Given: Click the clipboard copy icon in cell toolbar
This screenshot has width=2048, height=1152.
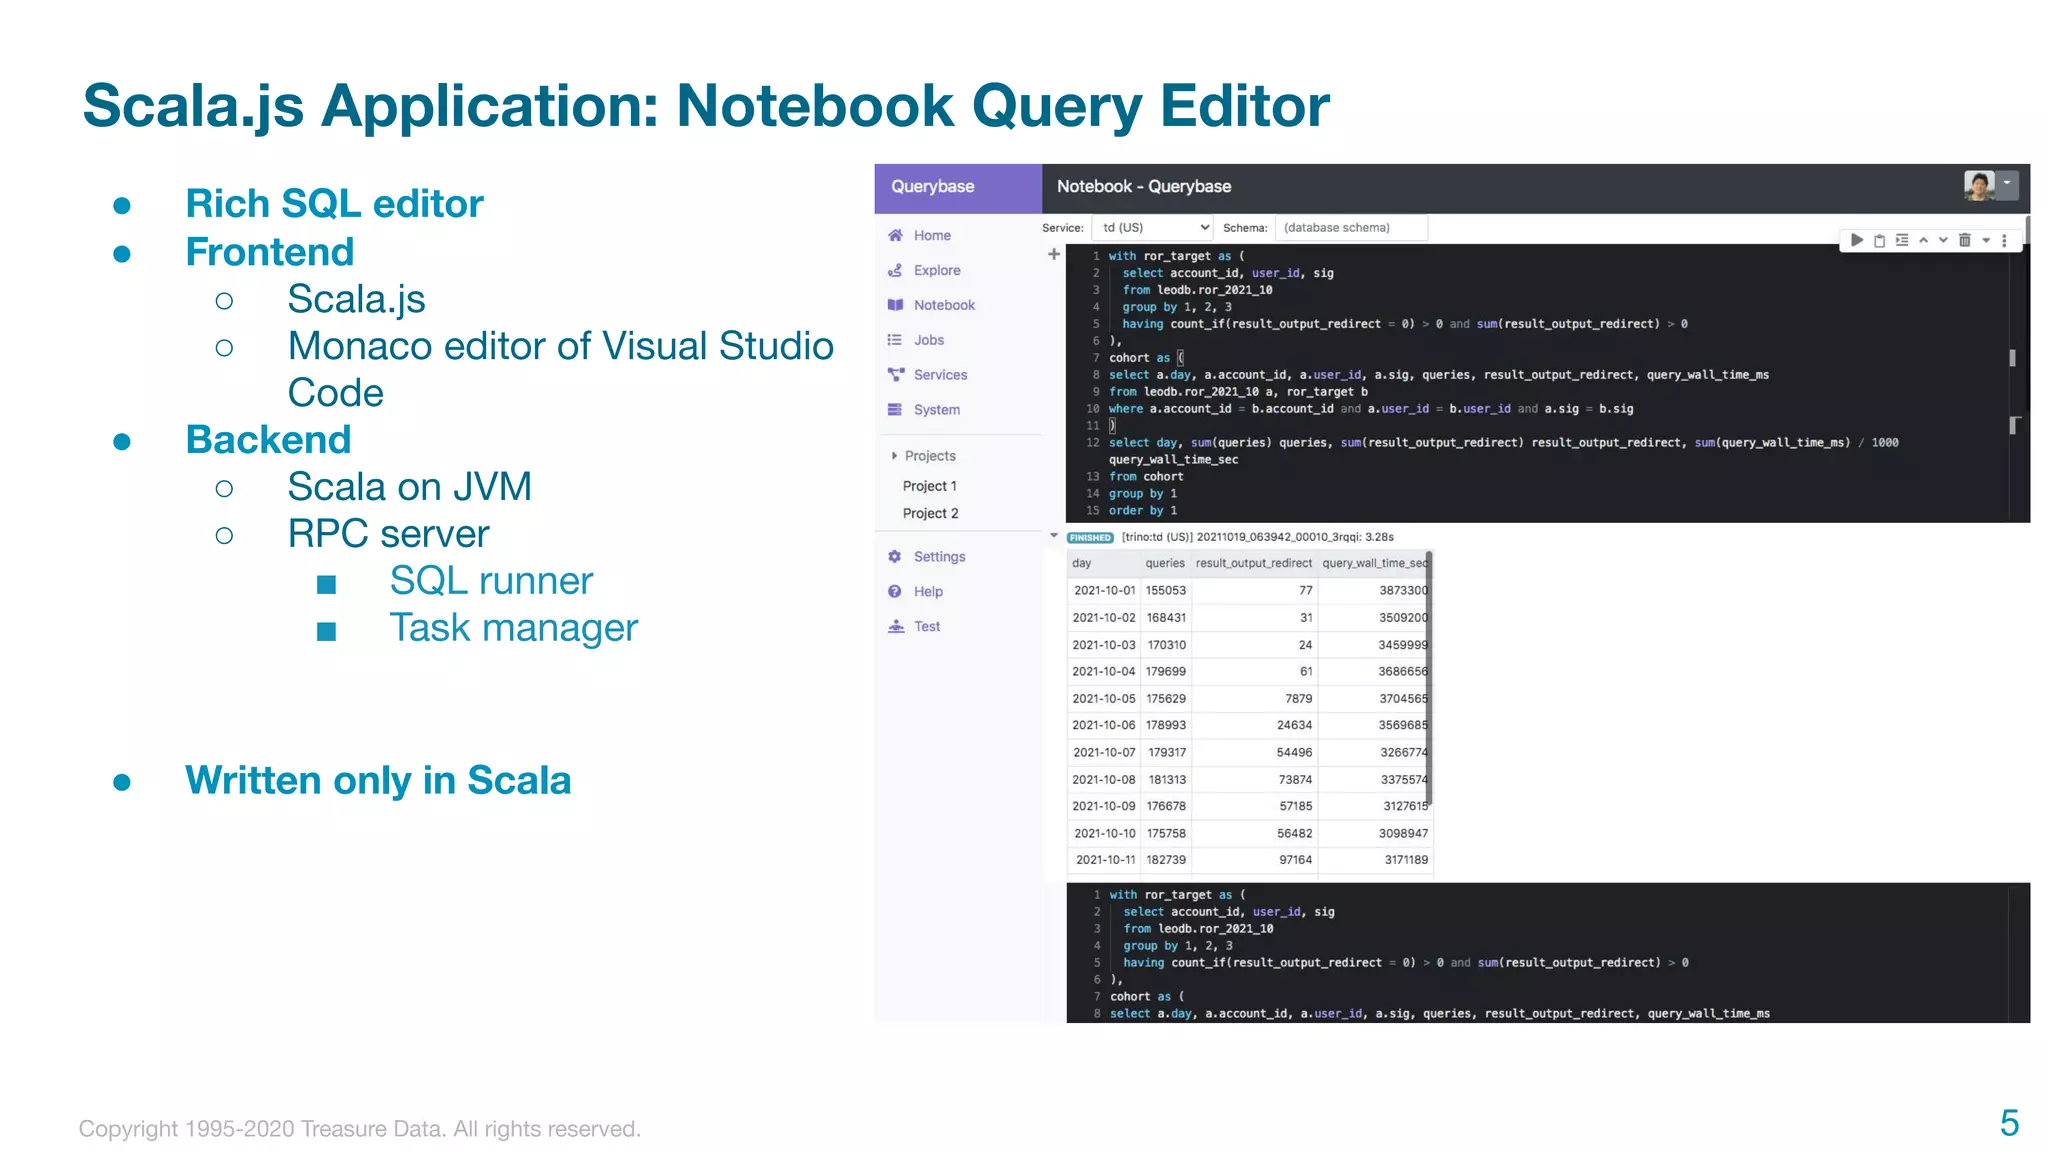Looking at the screenshot, I should point(1879,240).
